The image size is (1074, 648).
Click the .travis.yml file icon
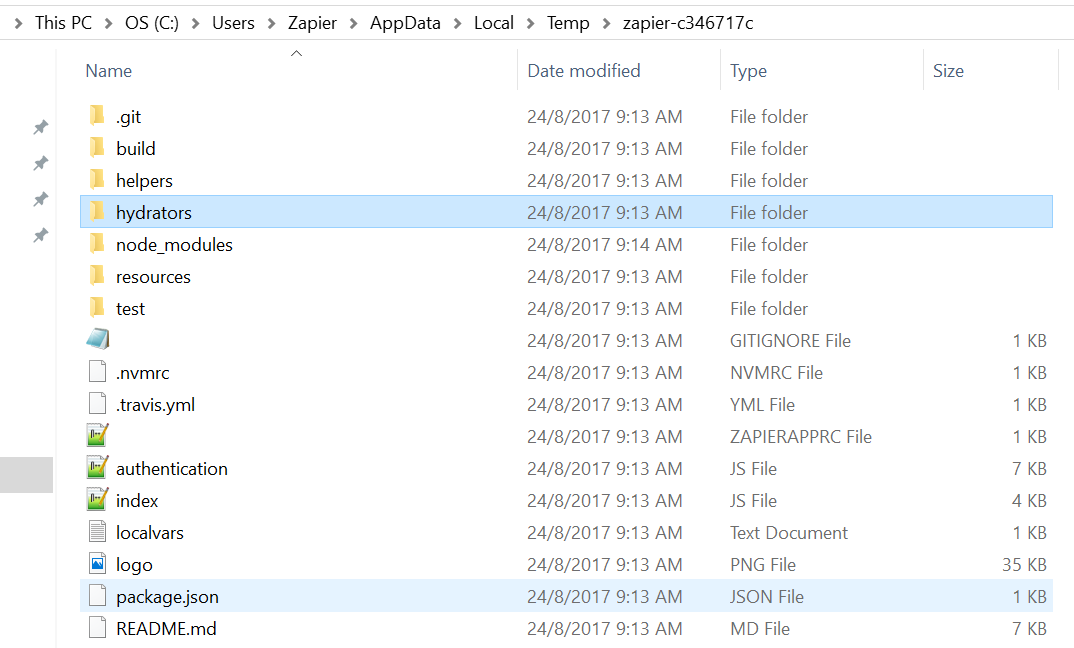[x=97, y=403]
